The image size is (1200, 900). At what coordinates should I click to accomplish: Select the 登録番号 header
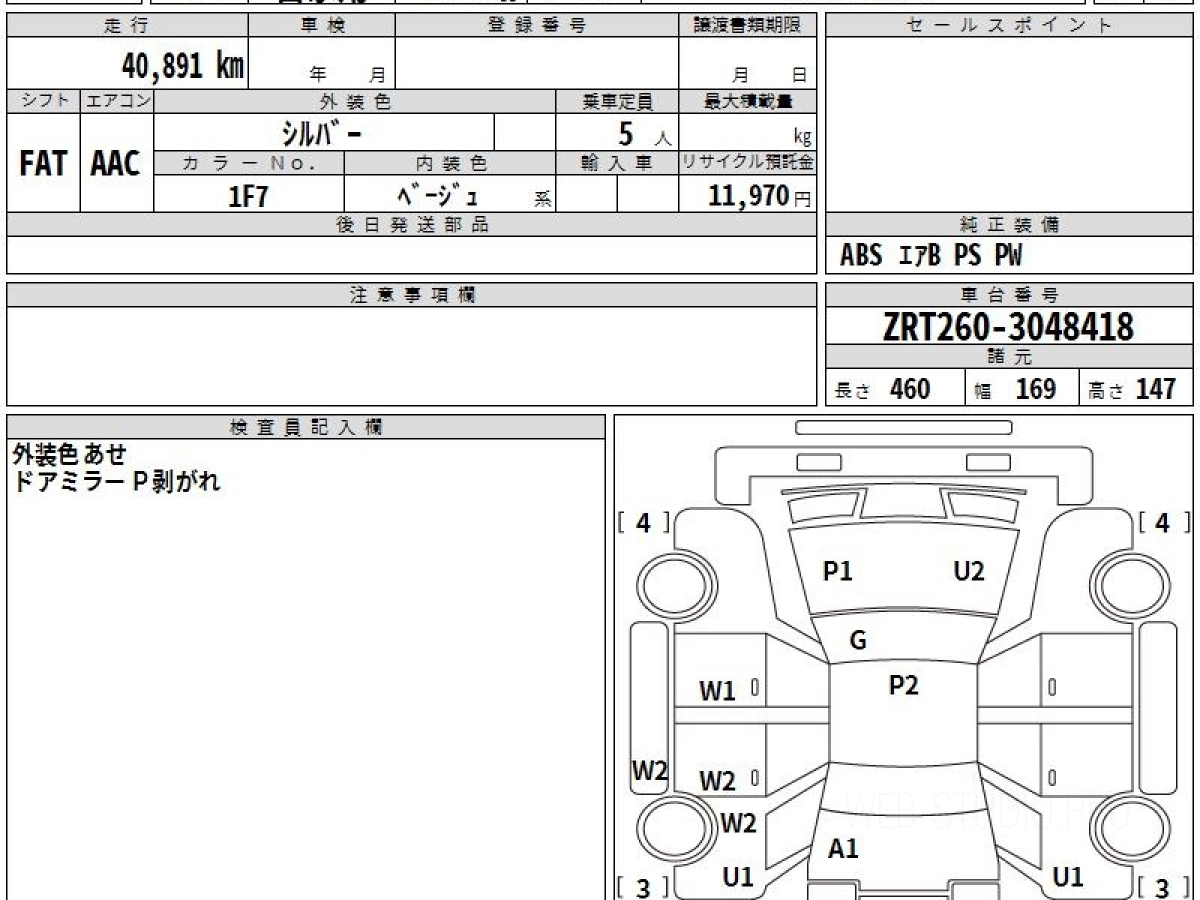pyautogui.click(x=537, y=26)
